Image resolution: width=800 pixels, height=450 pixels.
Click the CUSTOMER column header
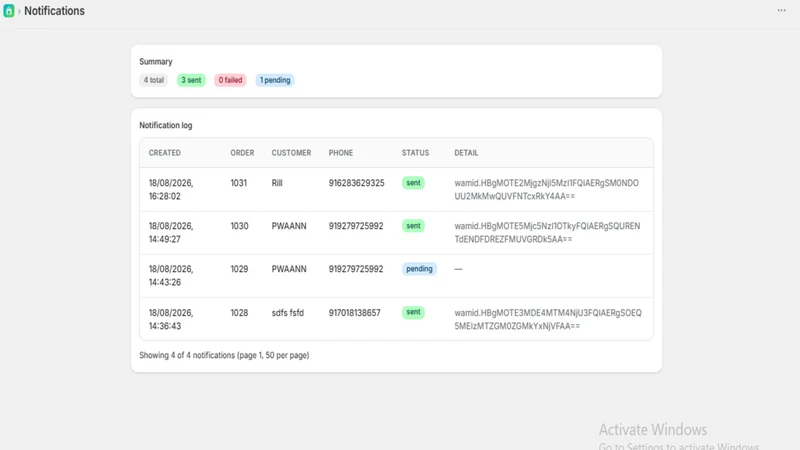click(291, 153)
